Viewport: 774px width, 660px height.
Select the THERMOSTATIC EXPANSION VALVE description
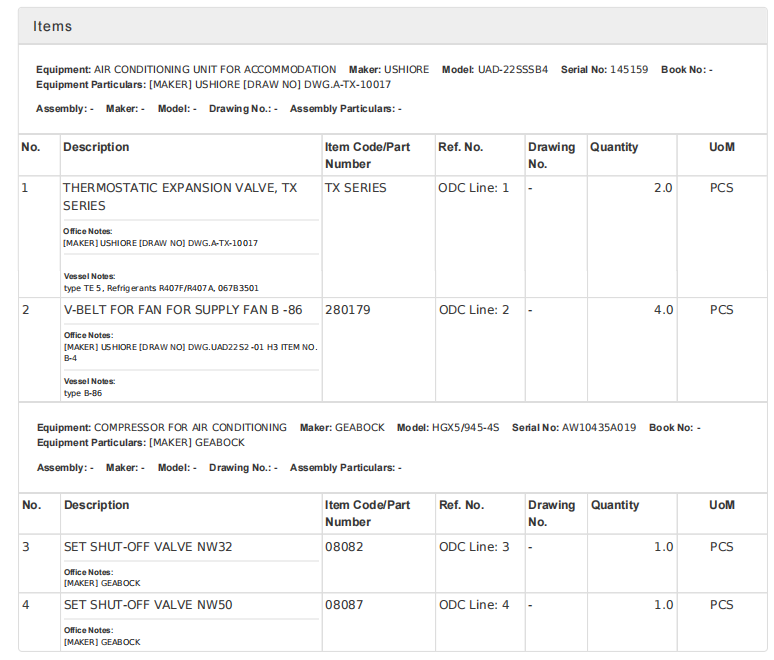(180, 196)
